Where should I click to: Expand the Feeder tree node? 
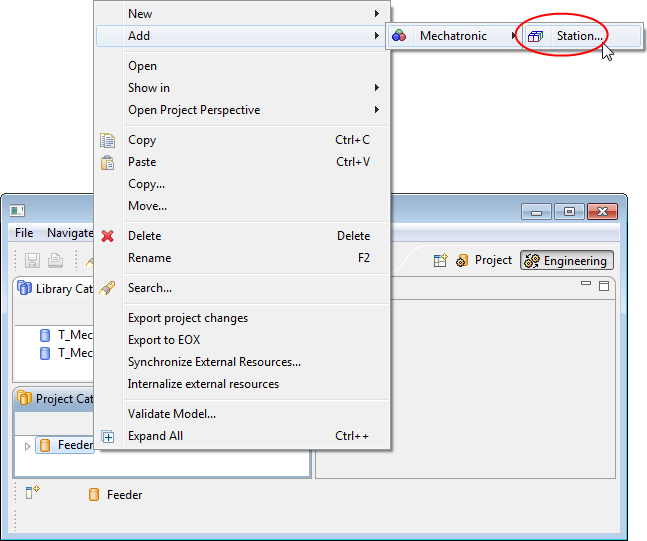point(27,446)
